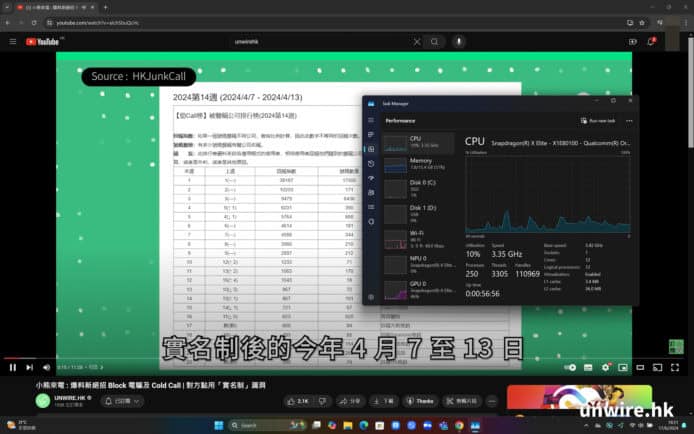This screenshot has height=434, width=694.
Task: Open YouTube notifications bell
Action: click(x=652, y=42)
